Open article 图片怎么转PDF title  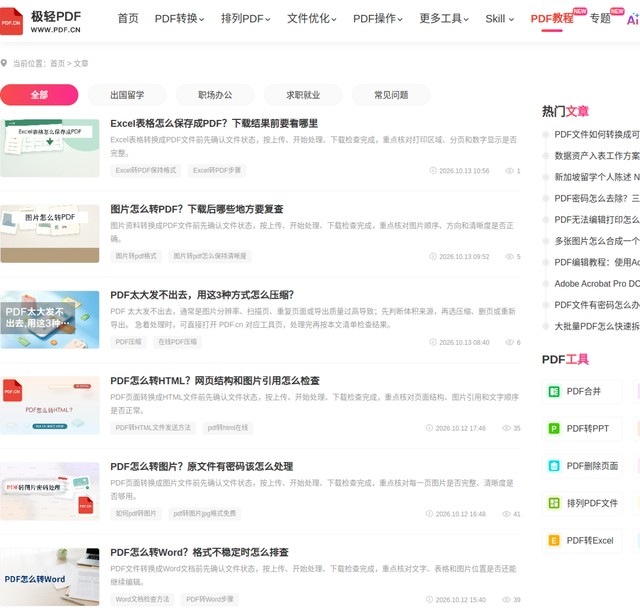pos(197,209)
